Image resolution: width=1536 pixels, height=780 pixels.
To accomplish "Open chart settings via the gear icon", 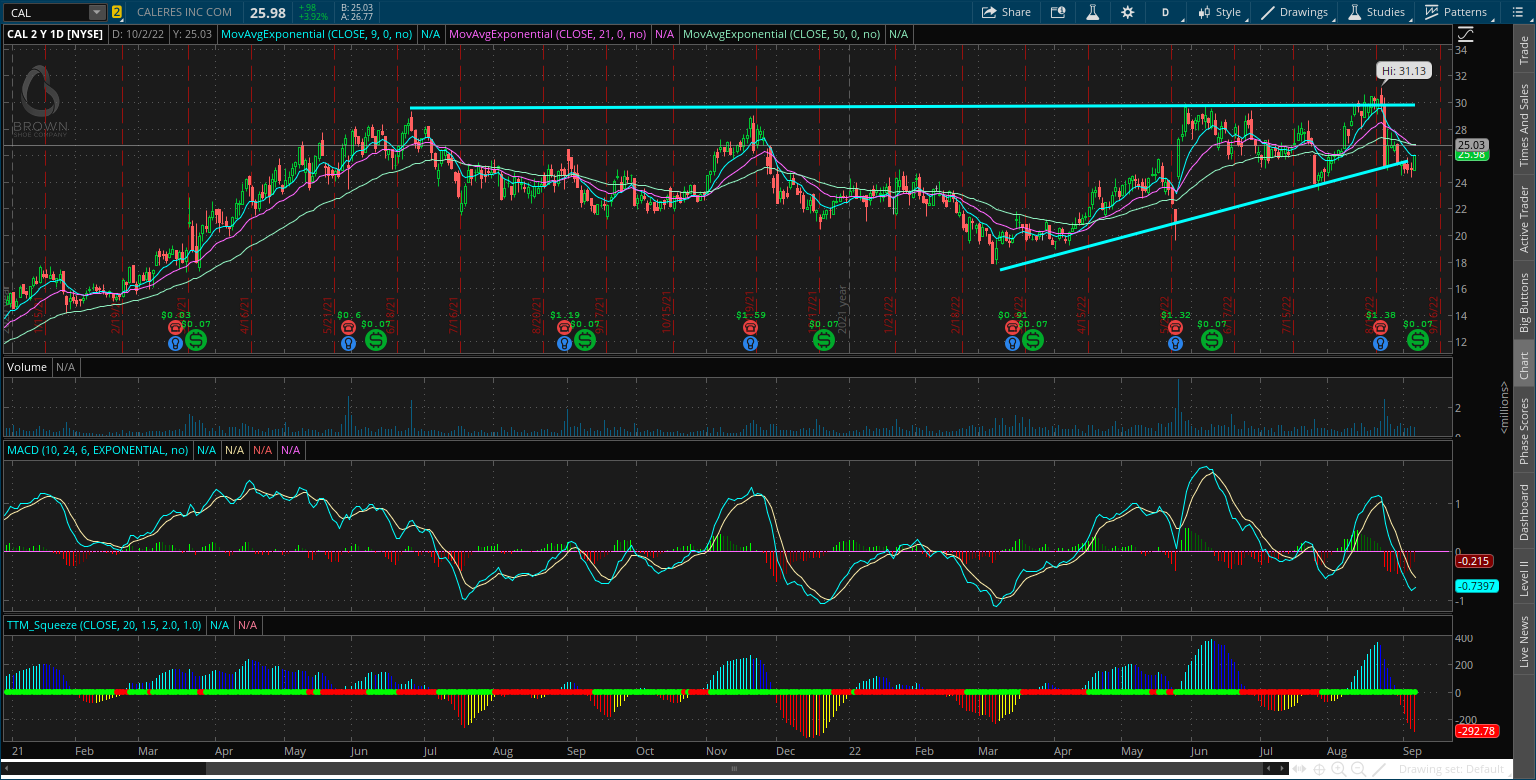I will [1127, 12].
